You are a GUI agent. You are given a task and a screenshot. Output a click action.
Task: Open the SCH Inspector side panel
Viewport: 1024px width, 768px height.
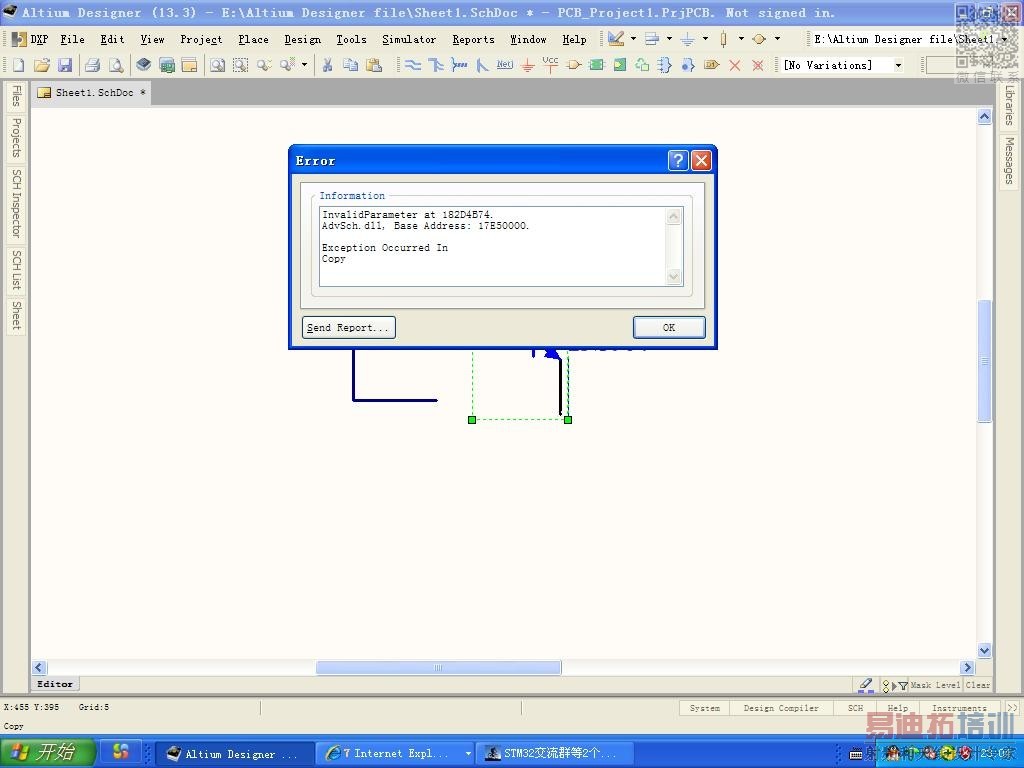[x=16, y=203]
